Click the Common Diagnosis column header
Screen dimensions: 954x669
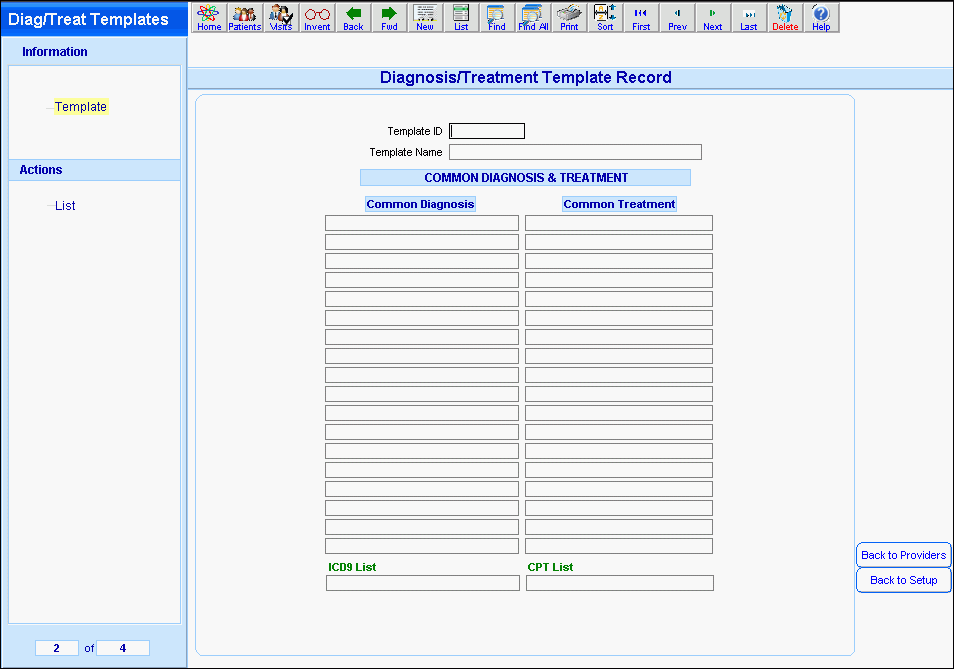pyautogui.click(x=420, y=204)
